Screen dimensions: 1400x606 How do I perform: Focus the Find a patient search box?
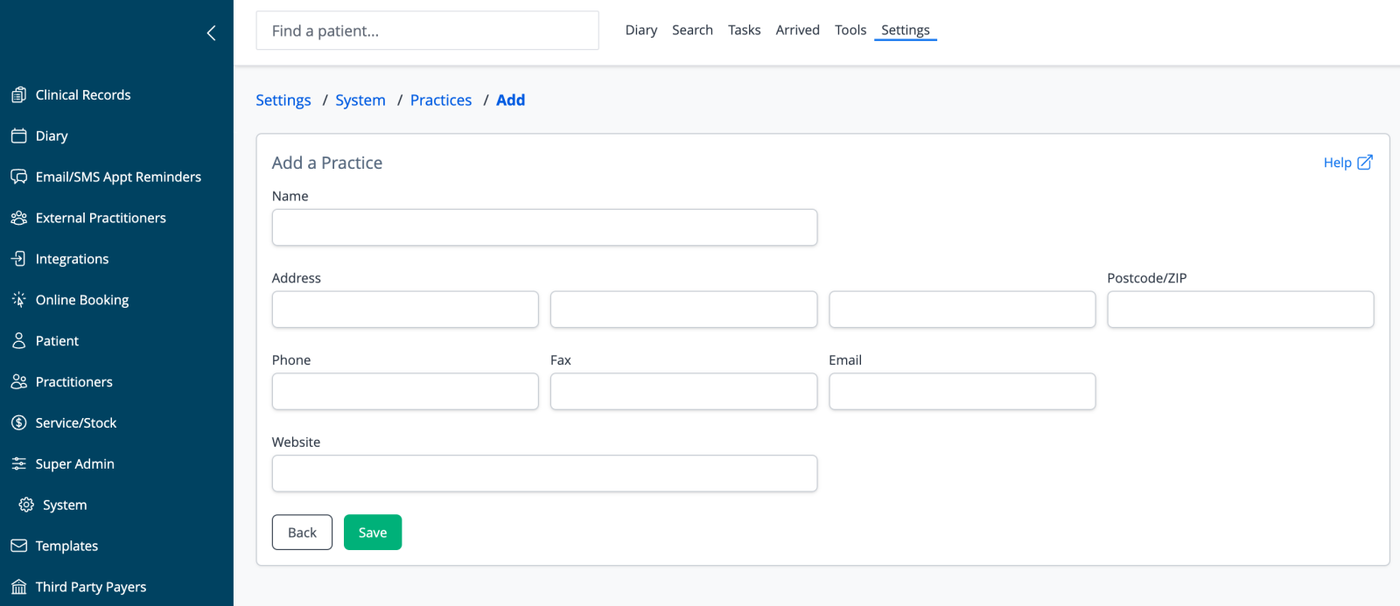point(428,31)
